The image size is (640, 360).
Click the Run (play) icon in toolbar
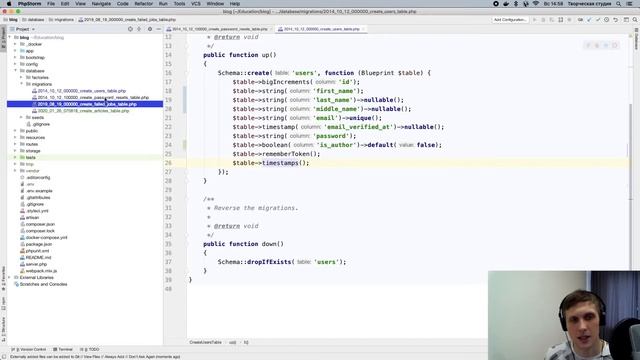click(535, 20)
